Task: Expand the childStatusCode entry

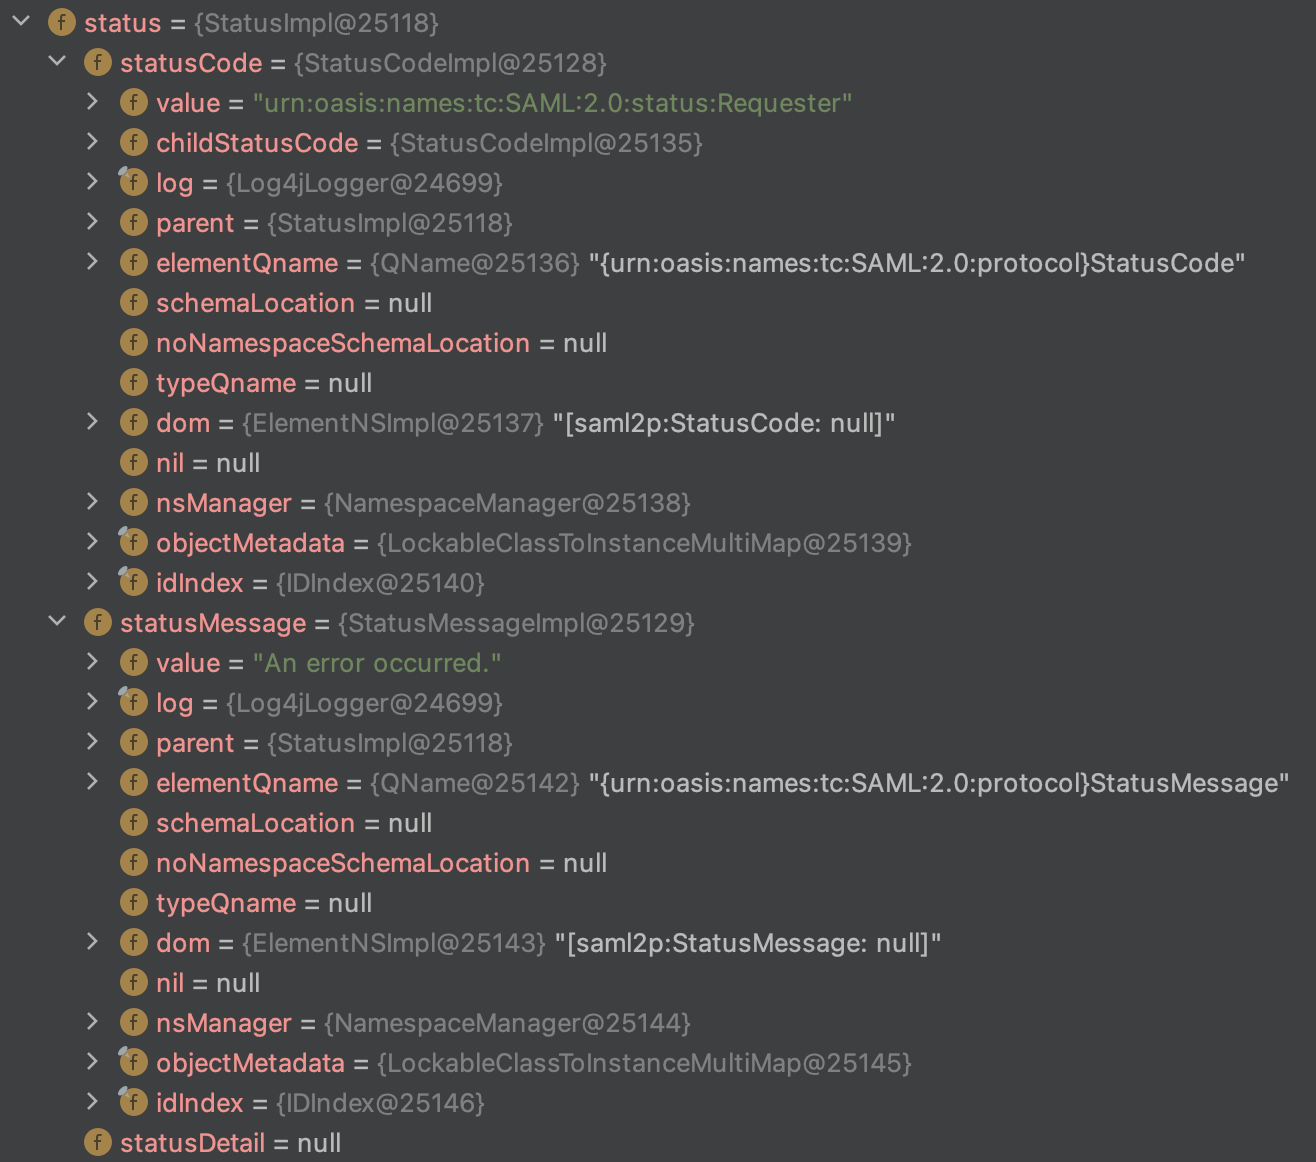Action: (92, 141)
